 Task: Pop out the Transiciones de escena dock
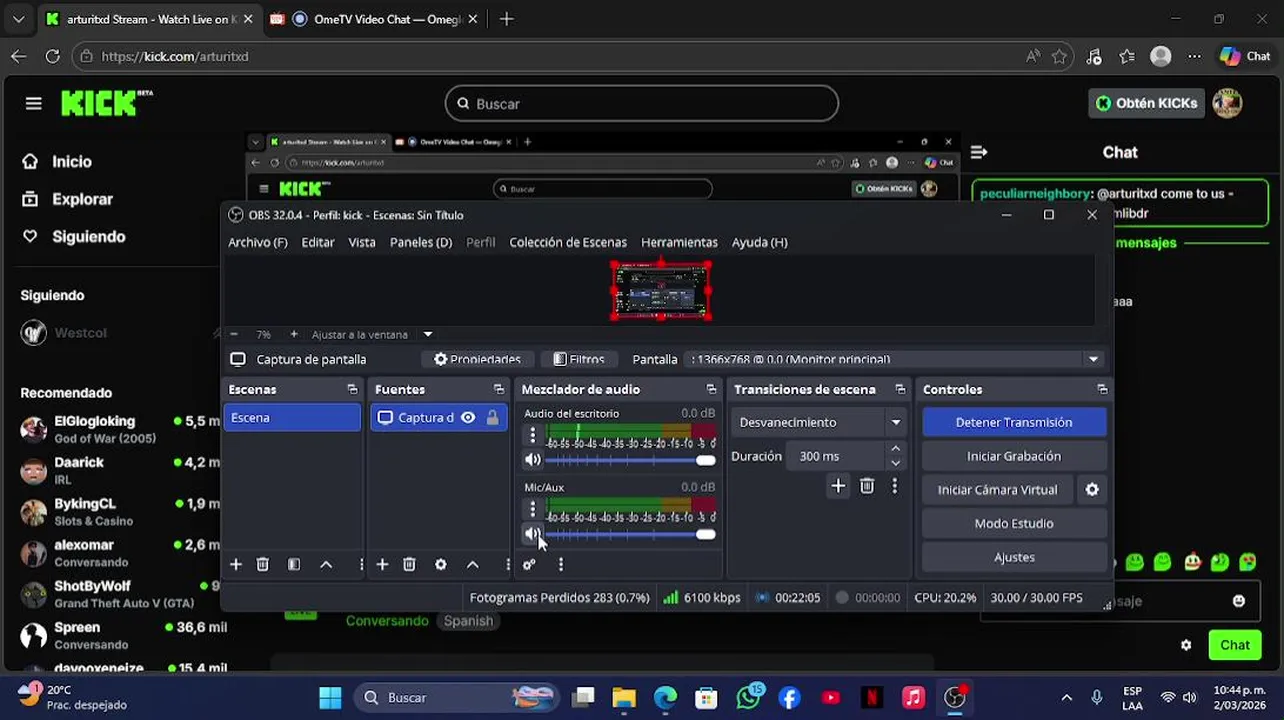tap(900, 389)
